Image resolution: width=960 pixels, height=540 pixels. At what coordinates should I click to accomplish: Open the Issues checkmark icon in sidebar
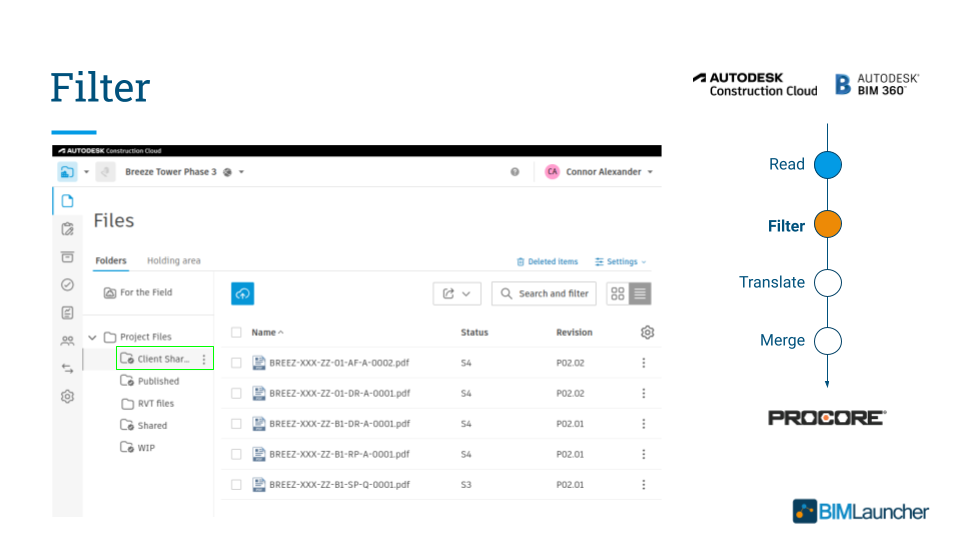click(67, 285)
